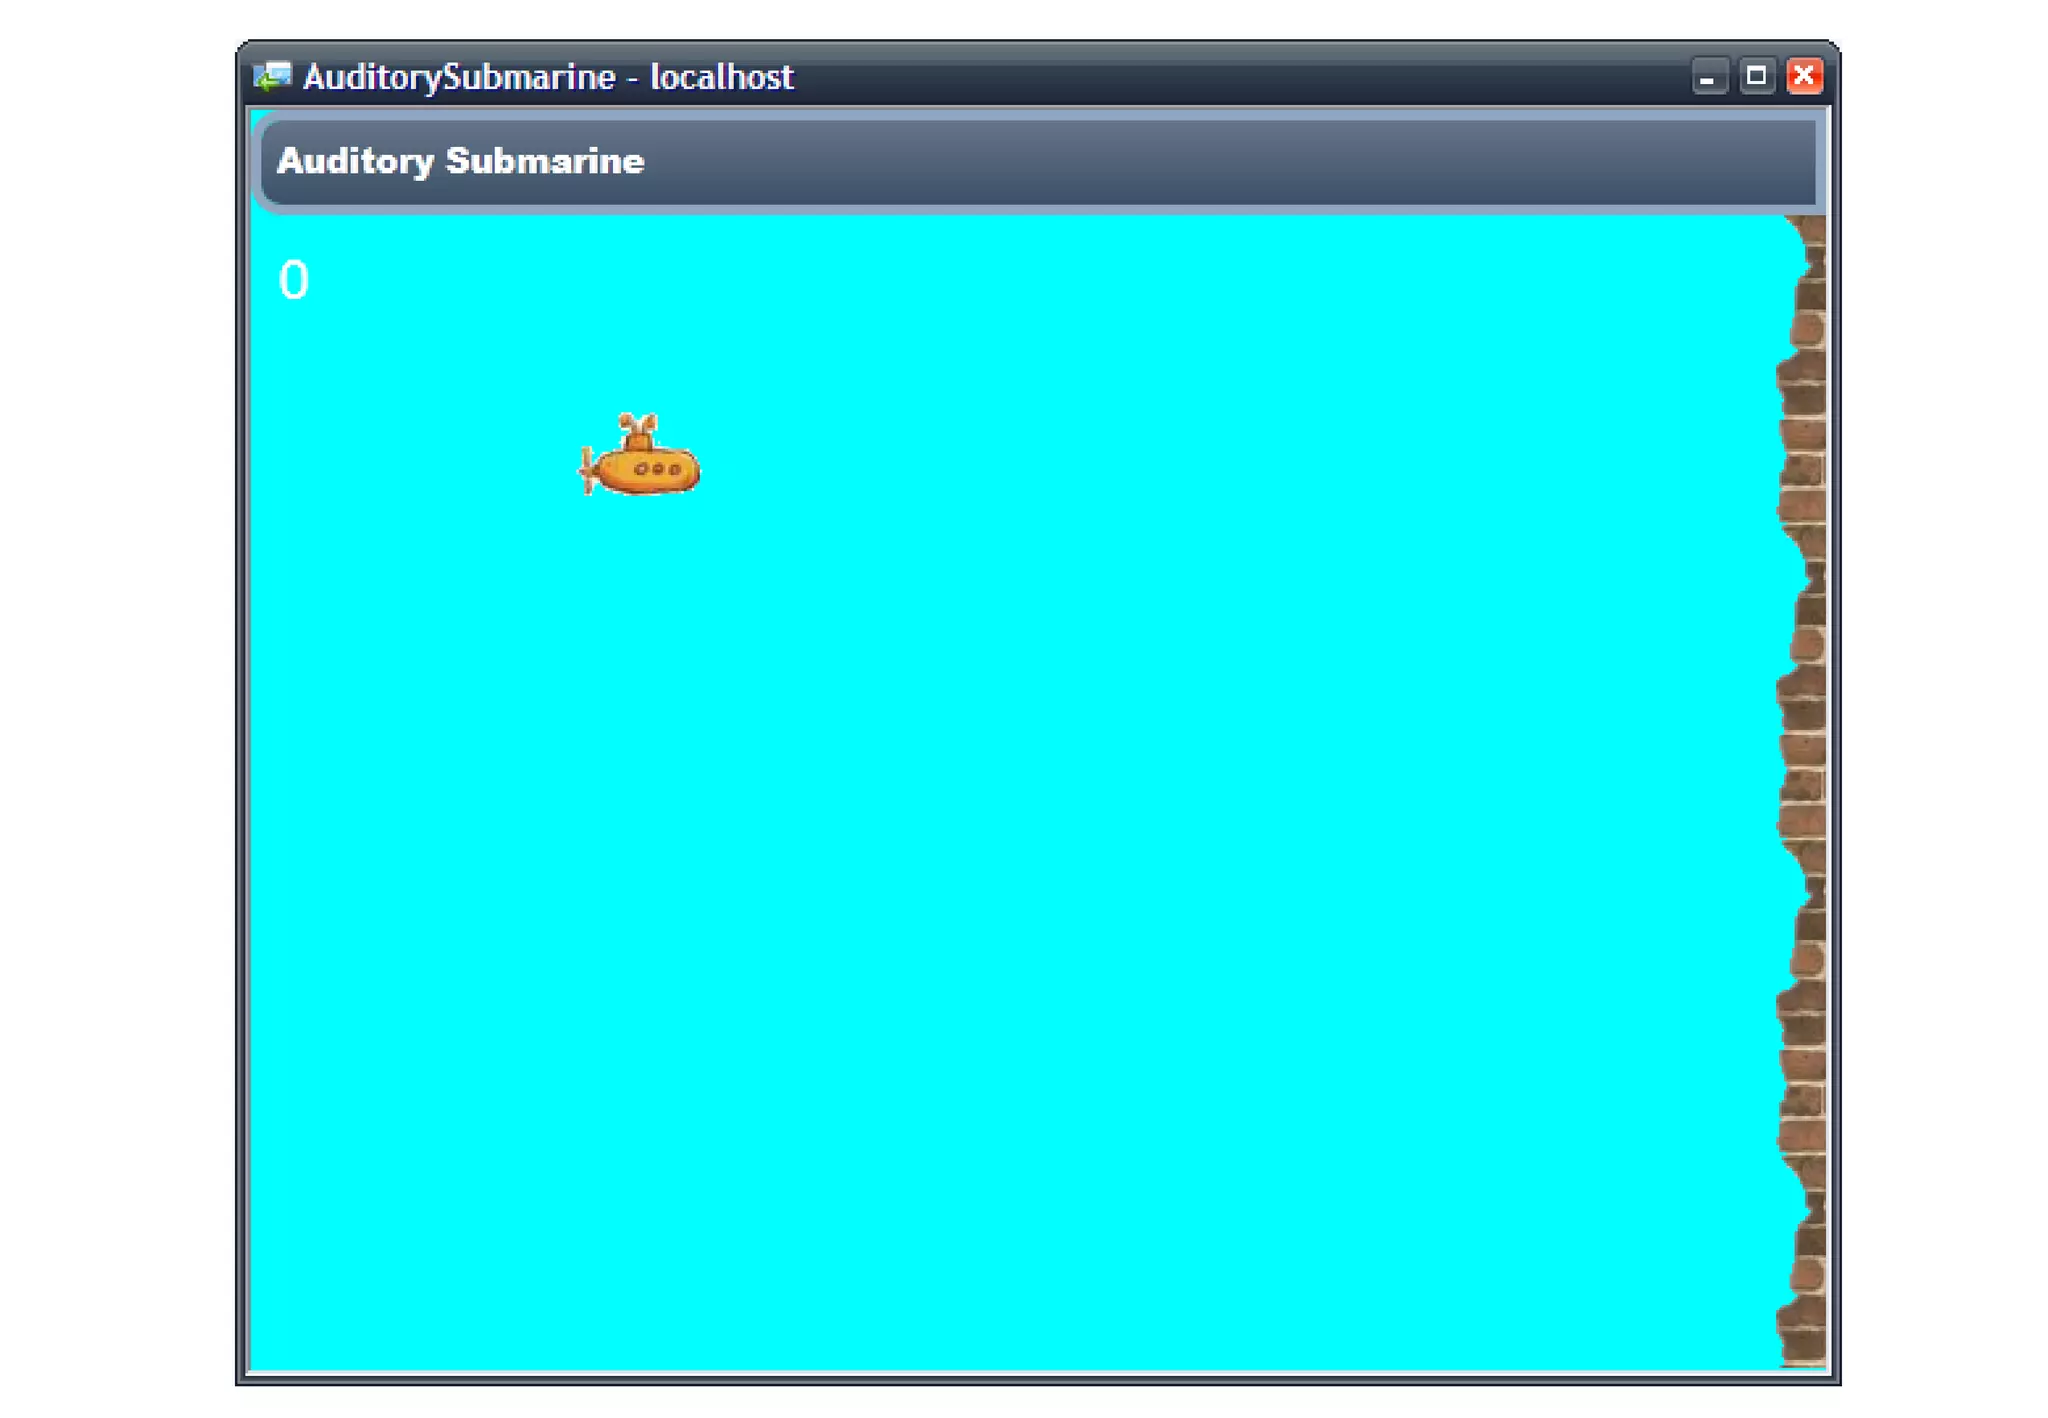The image size is (2048, 1418).
Task: Click the score counter showing 0
Action: (x=293, y=280)
